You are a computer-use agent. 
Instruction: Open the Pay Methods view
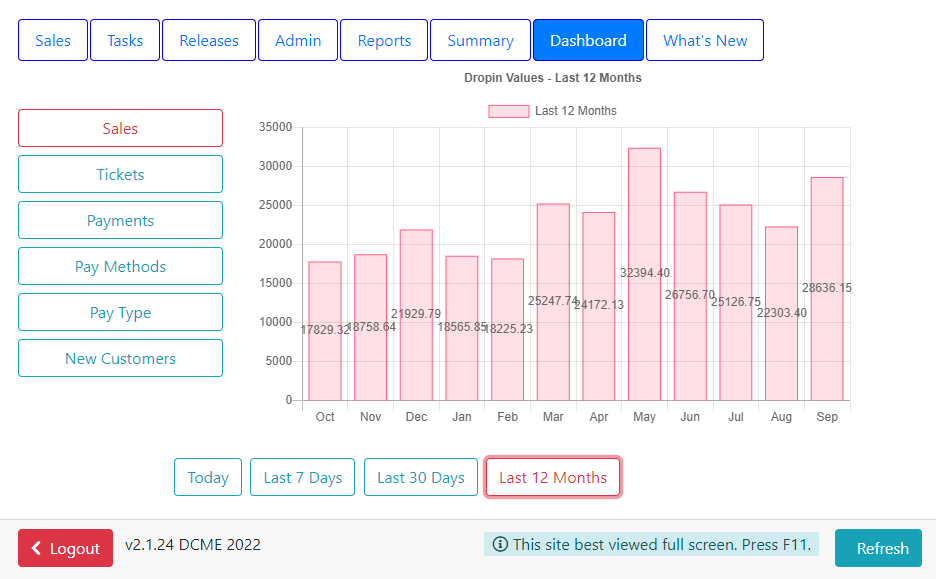point(120,266)
